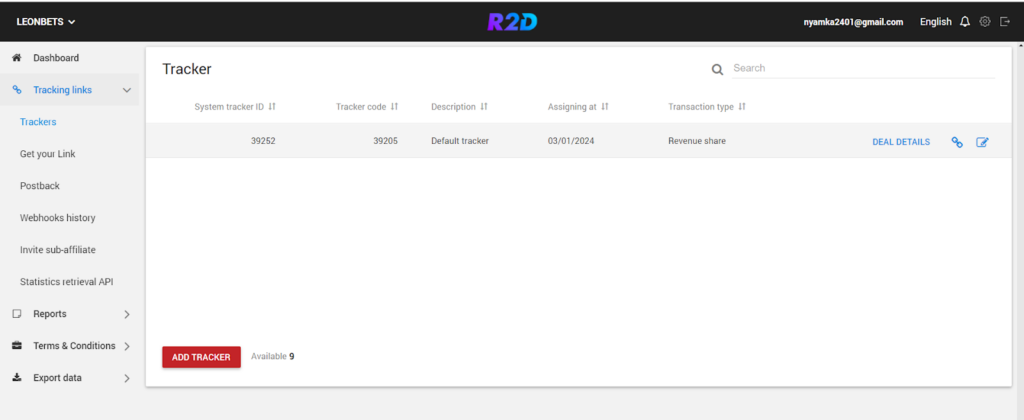Expand the Export data chevron
Viewport: 1024px width, 420px height.
tap(127, 378)
